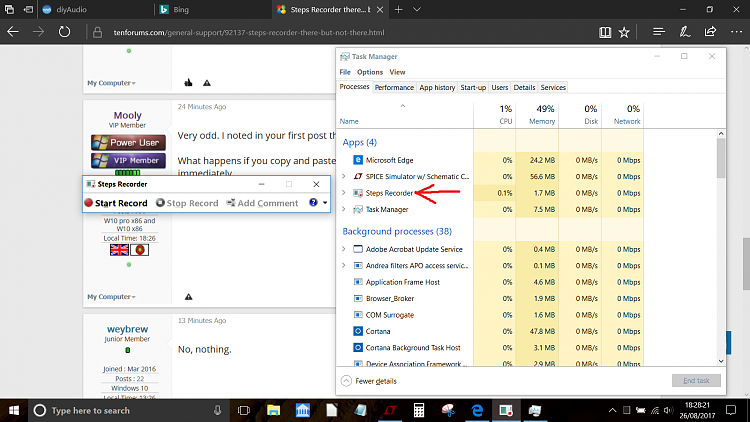The width and height of the screenshot is (750, 422).
Task: Open the Adobe Acrobat Update Service expander
Action: click(344, 249)
